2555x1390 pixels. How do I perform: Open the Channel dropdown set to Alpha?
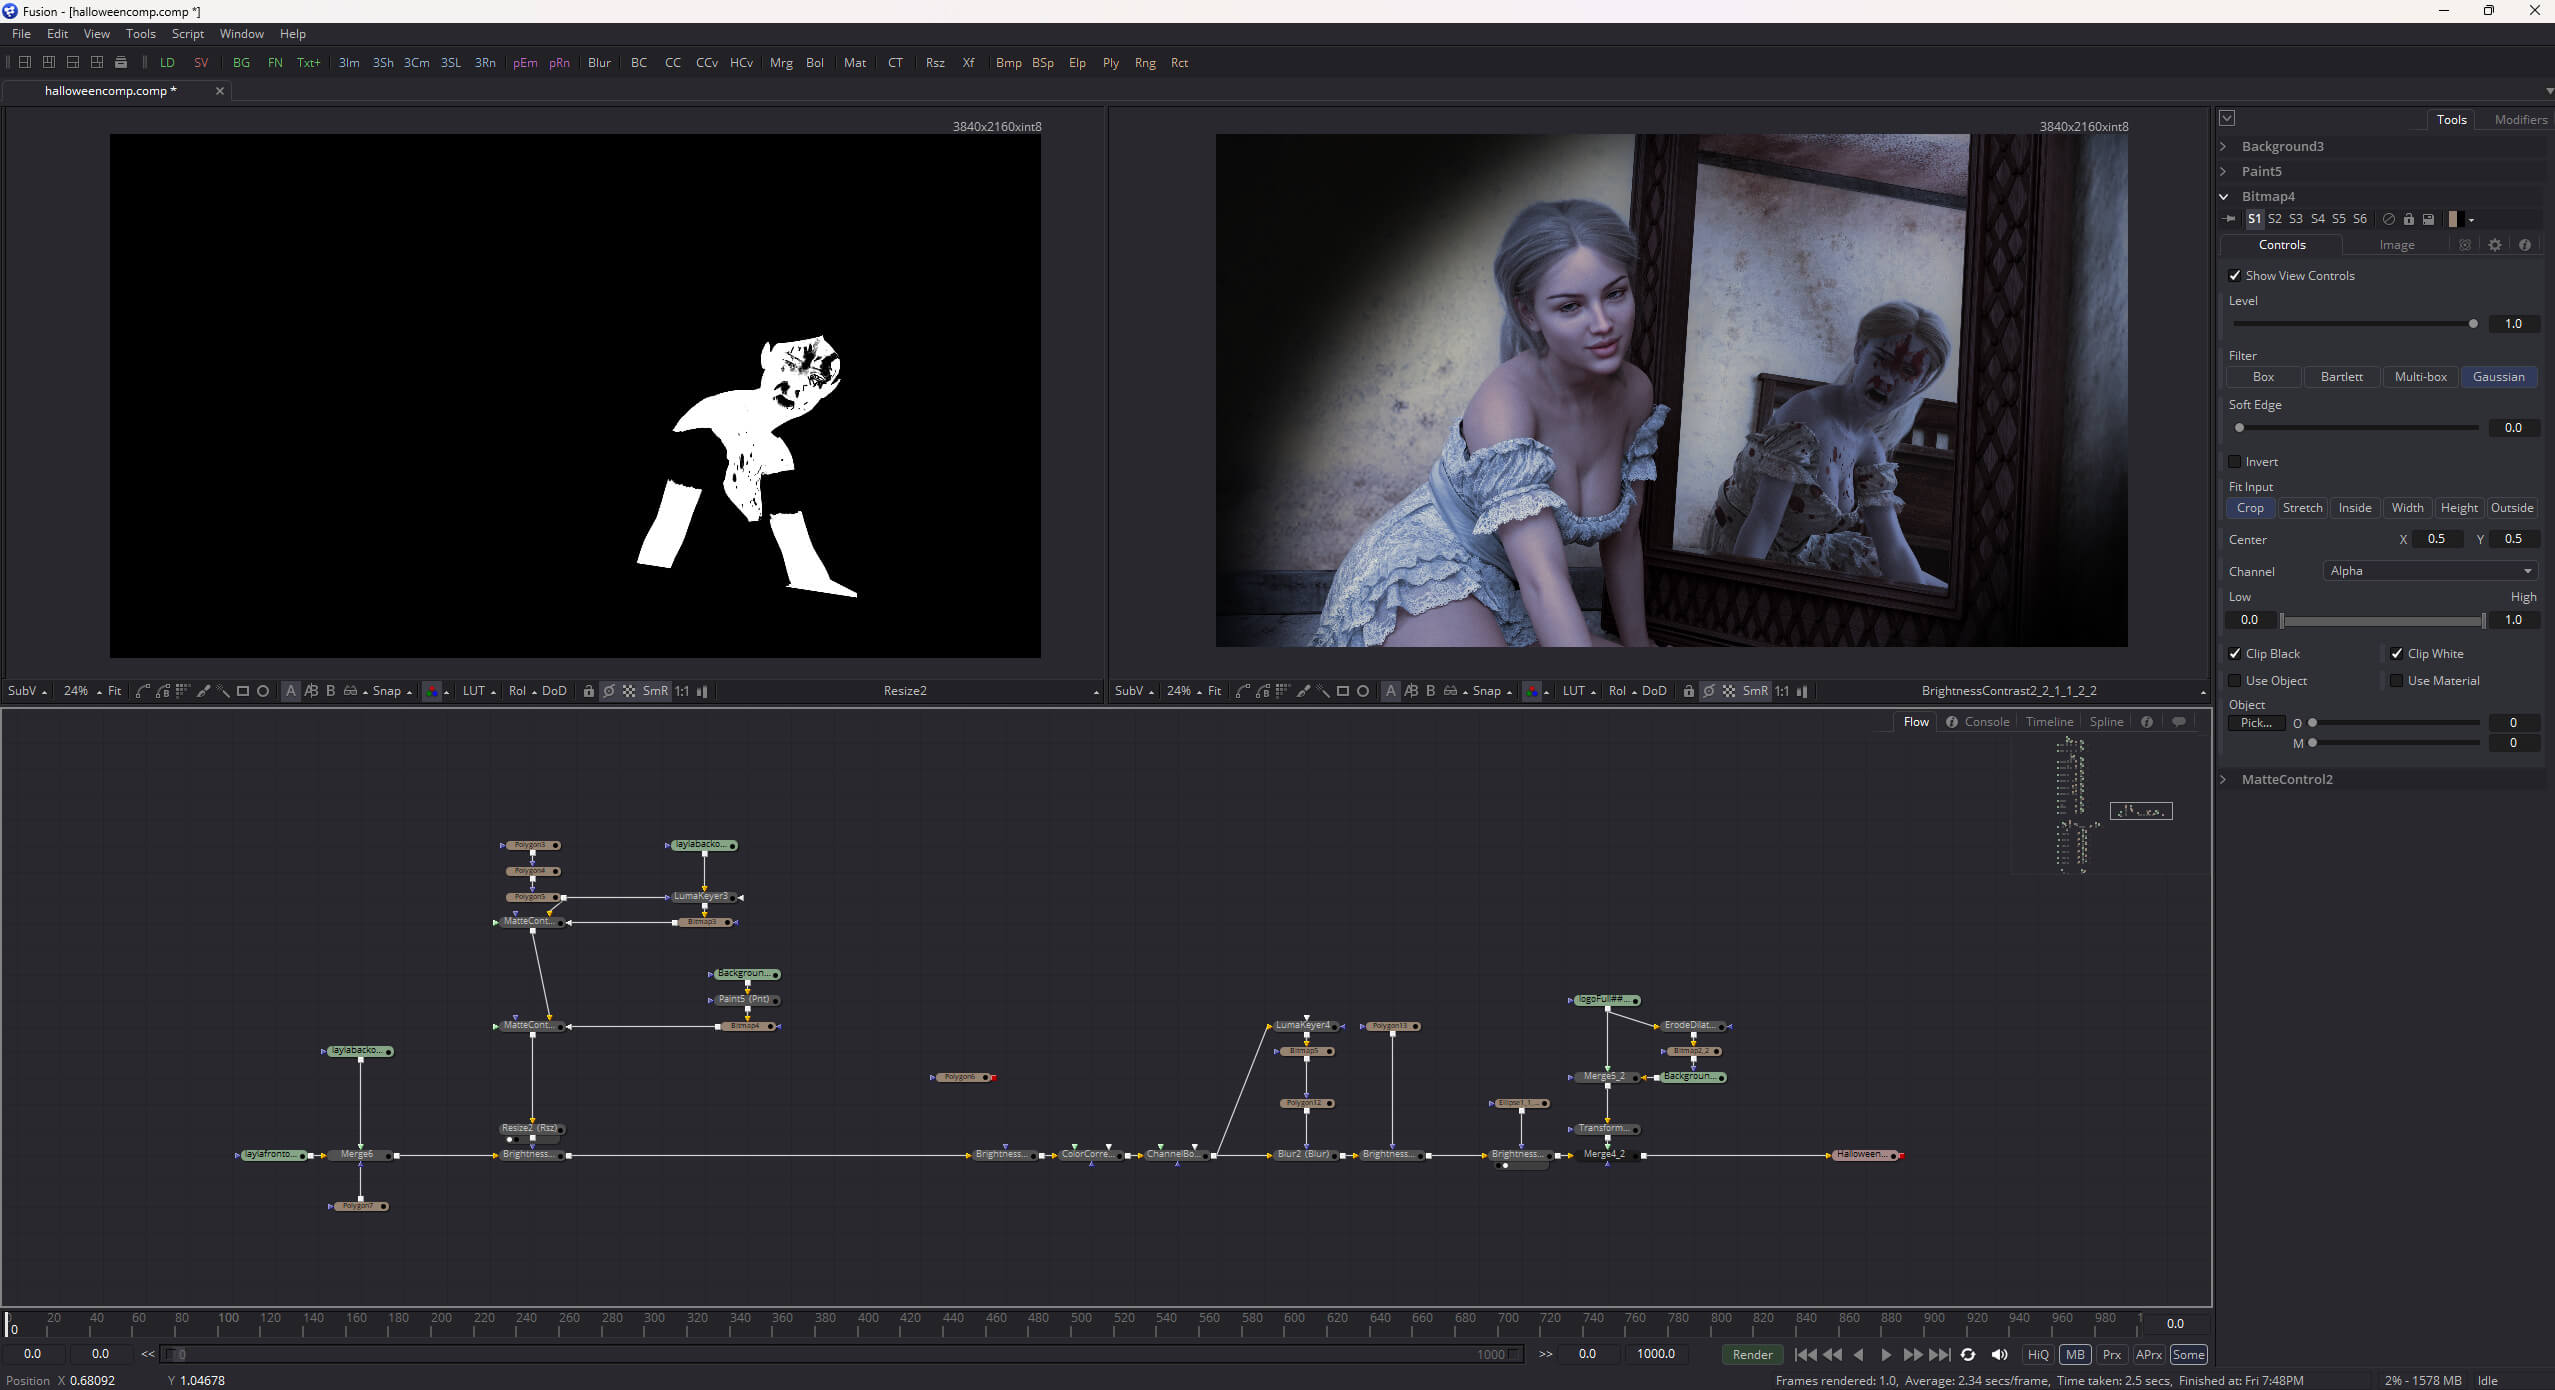pyautogui.click(x=2430, y=571)
